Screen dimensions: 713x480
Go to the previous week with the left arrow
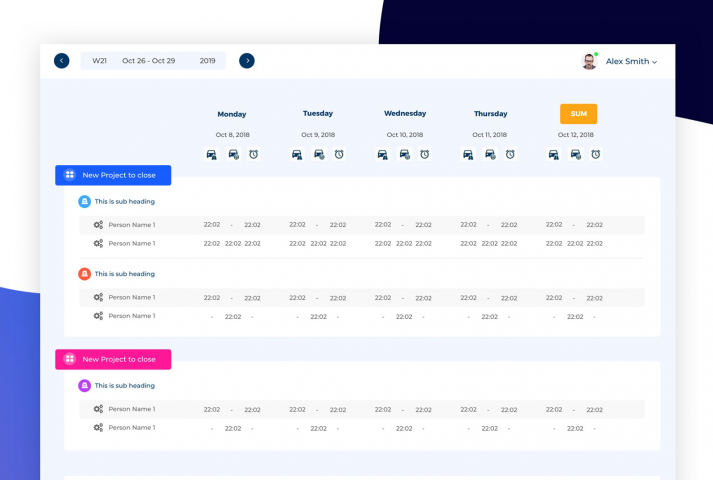click(x=62, y=61)
